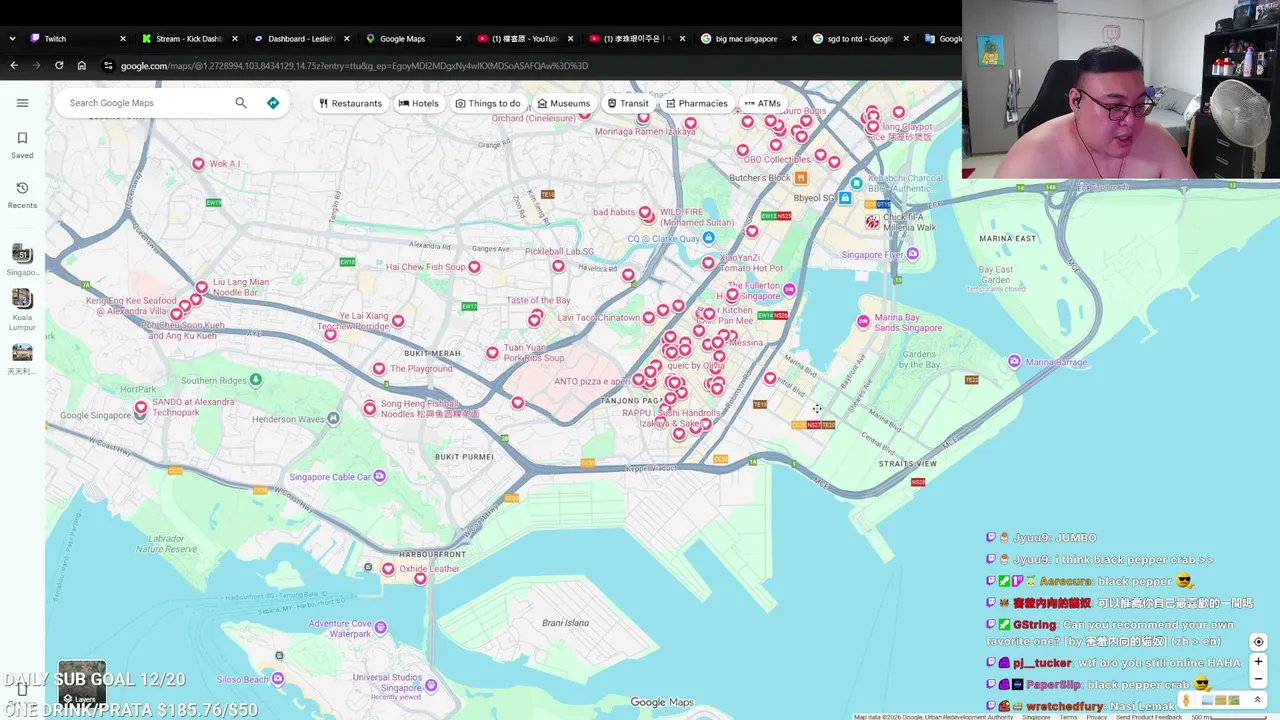The width and height of the screenshot is (1280, 720).
Task: Select the Oxhide Leather saved pin
Action: (388, 569)
